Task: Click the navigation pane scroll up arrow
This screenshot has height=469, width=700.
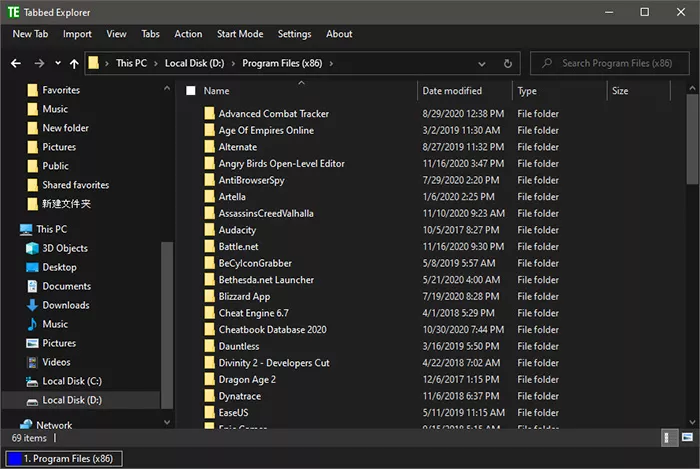Action: tap(167, 88)
